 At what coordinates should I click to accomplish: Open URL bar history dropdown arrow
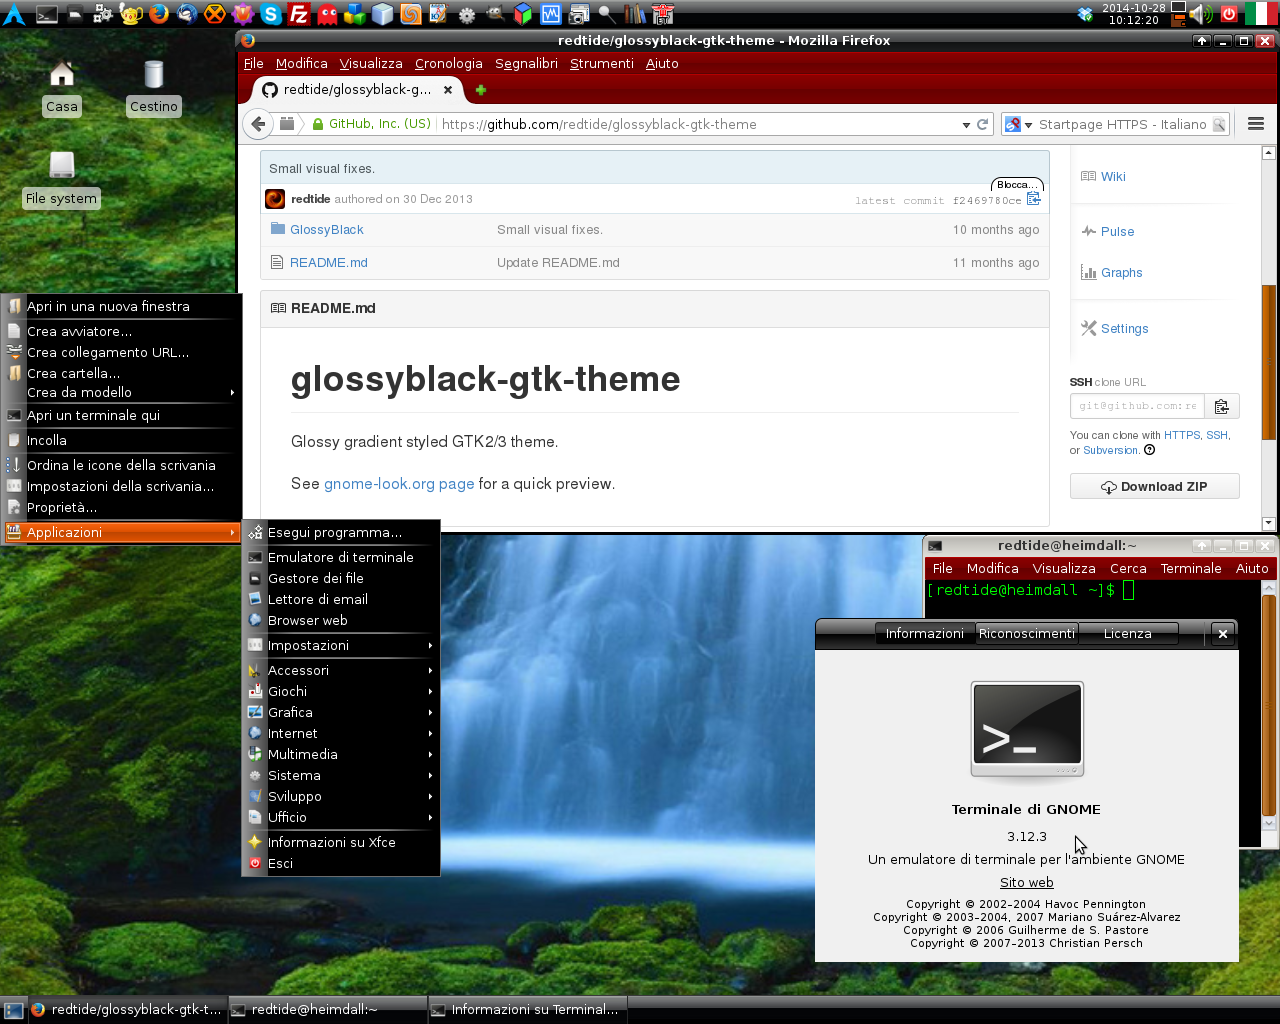point(966,125)
